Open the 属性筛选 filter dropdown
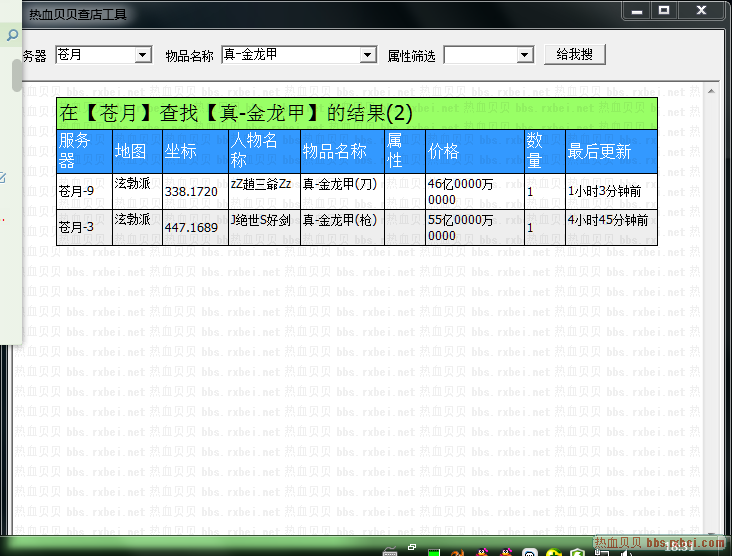Viewport: 732px width, 556px height. click(526, 55)
